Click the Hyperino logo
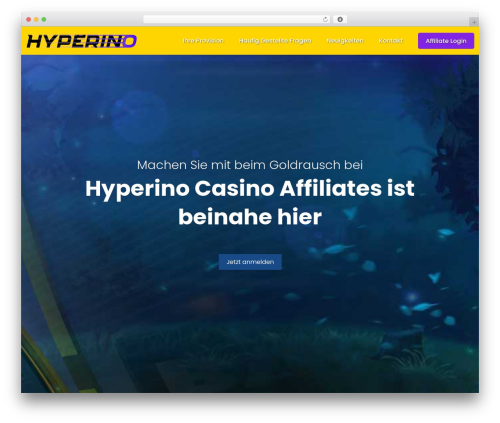The width and height of the screenshot is (500, 423). pos(82,41)
